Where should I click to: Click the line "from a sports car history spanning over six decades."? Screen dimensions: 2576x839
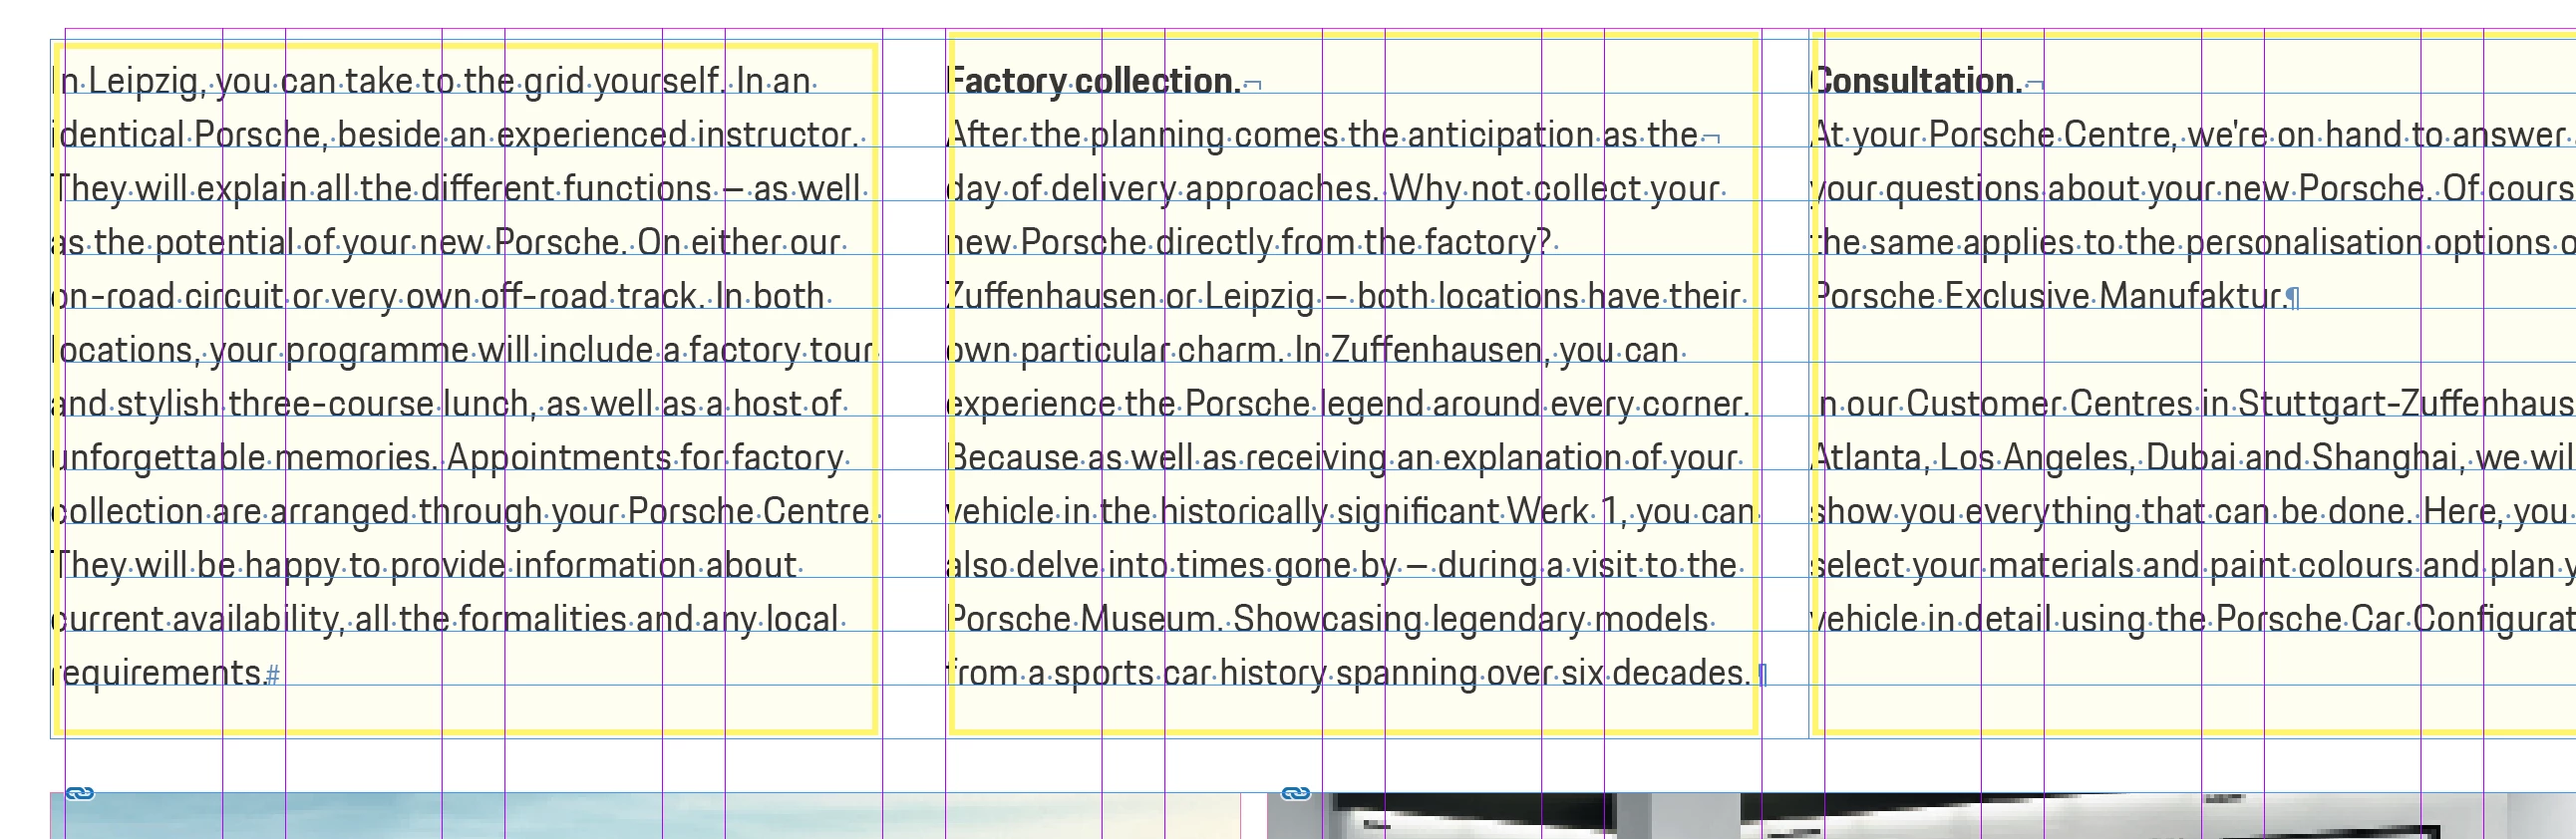(x=1349, y=673)
